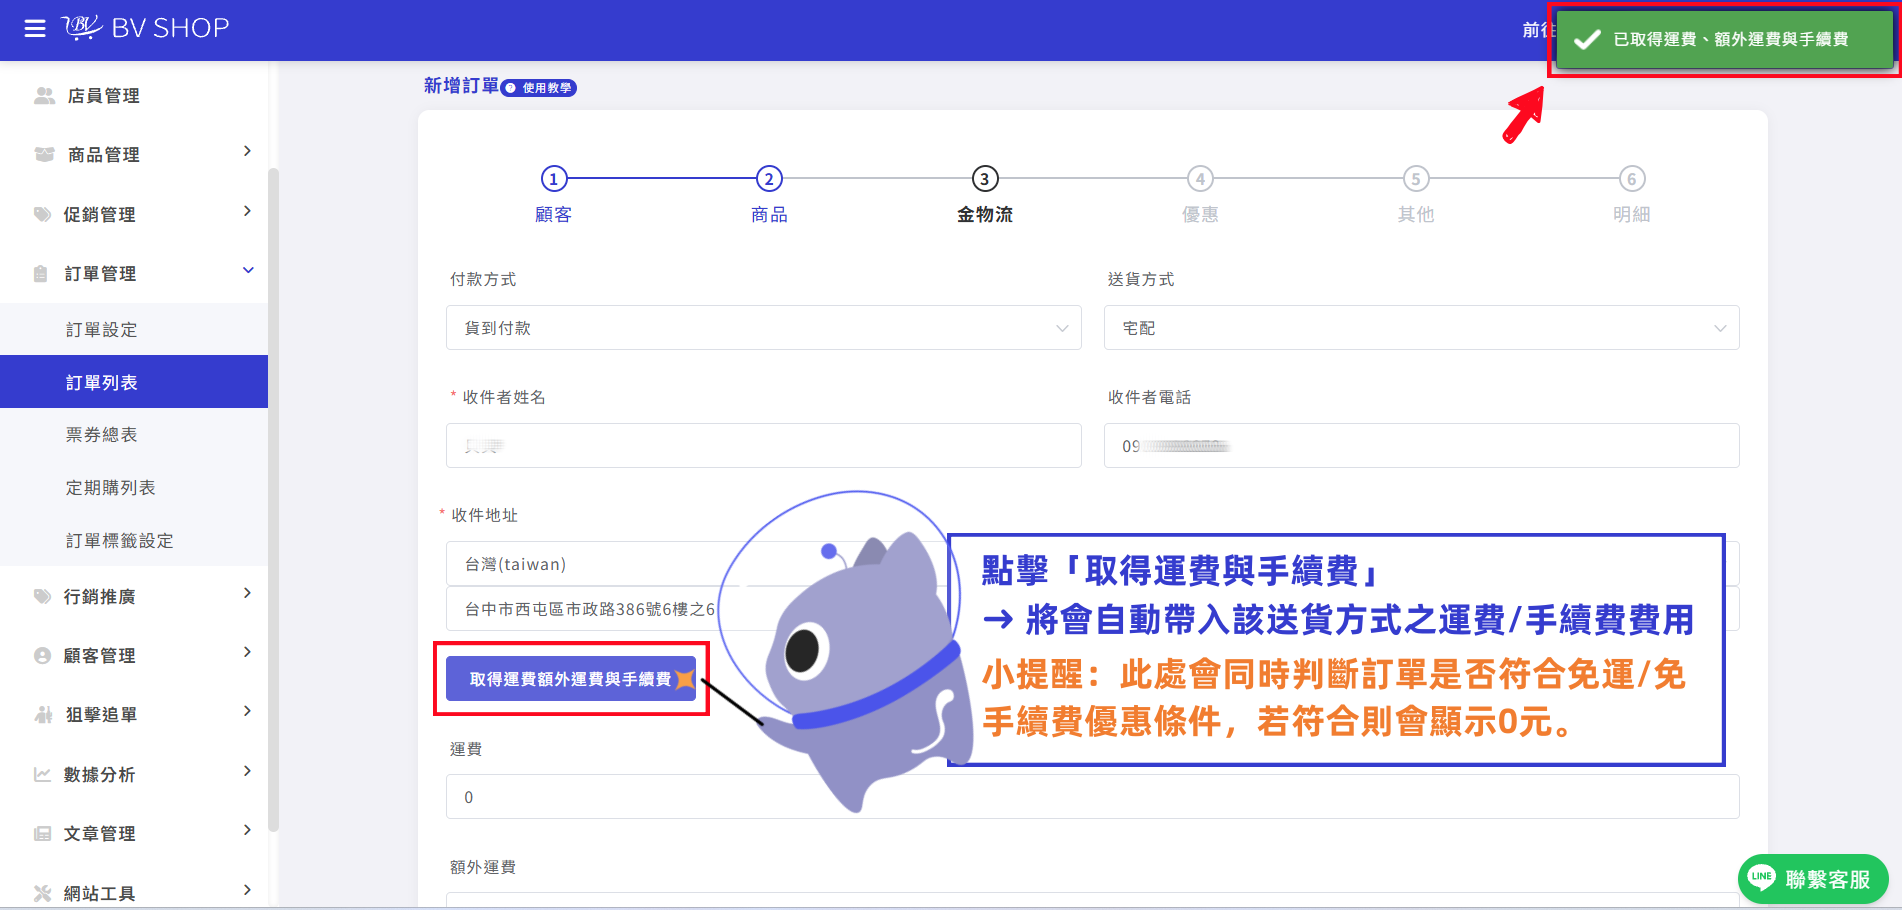Open the hamburger menu icon
The image size is (1902, 910).
click(x=35, y=28)
